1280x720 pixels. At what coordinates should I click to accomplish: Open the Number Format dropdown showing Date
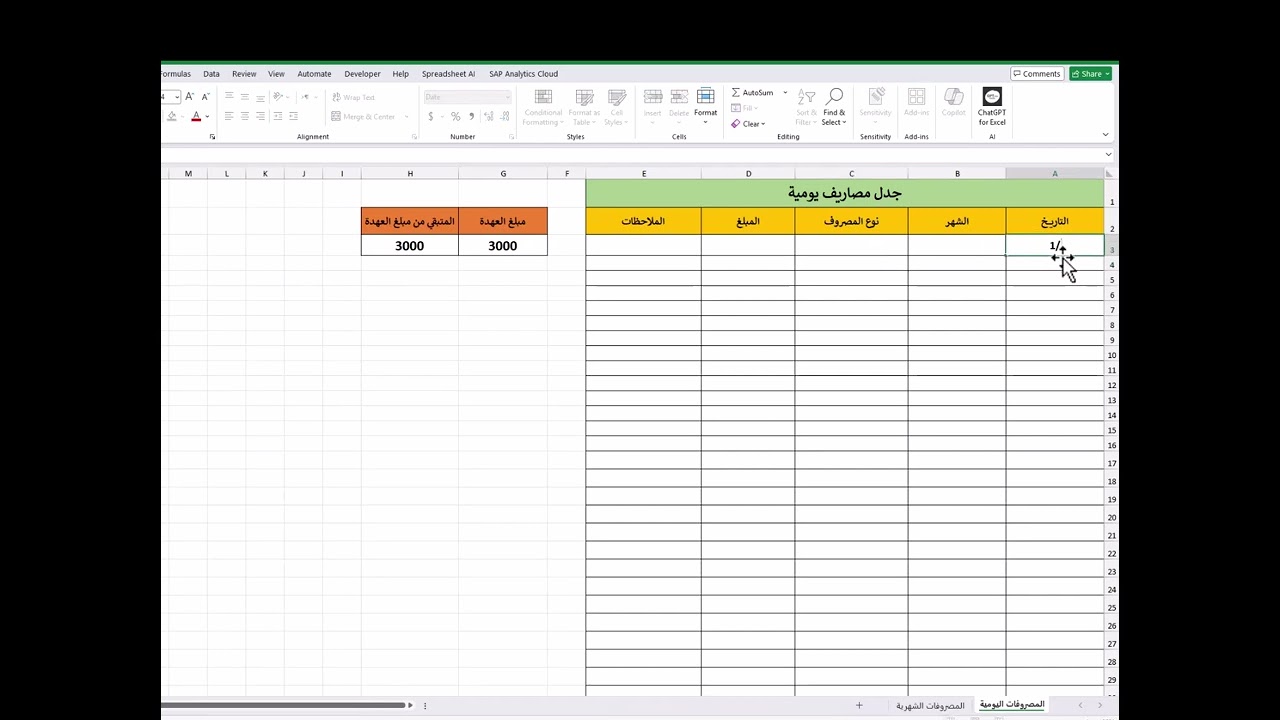467,97
